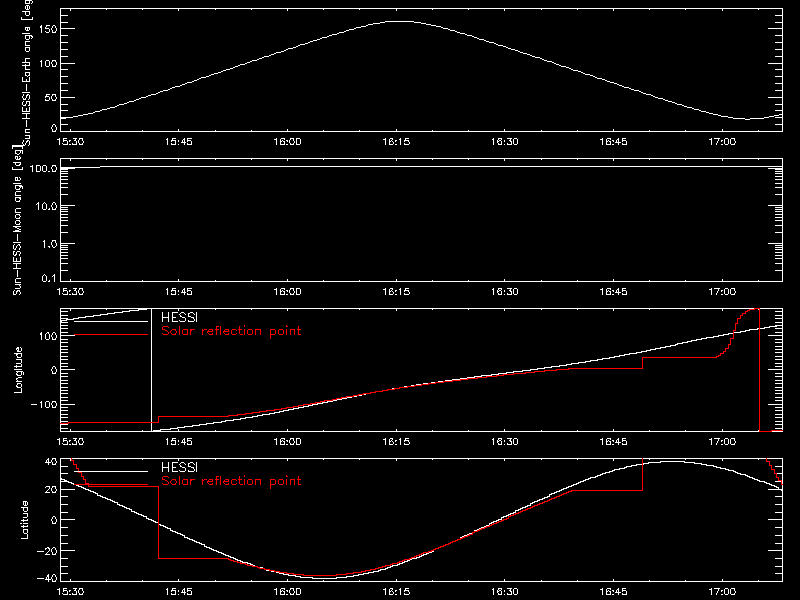Click the 100.0 tick on Moon angle axis
The width and height of the screenshot is (800, 600).
(43, 168)
